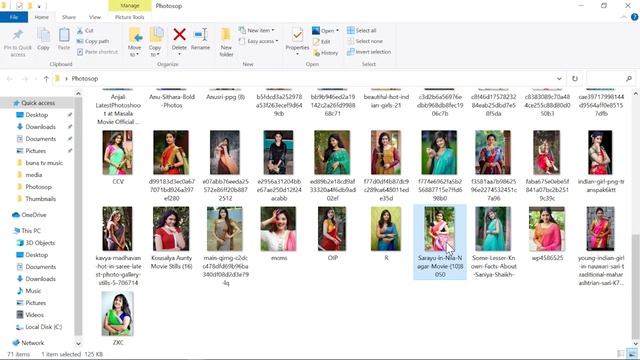Switch to details view button

[x=621, y=354]
